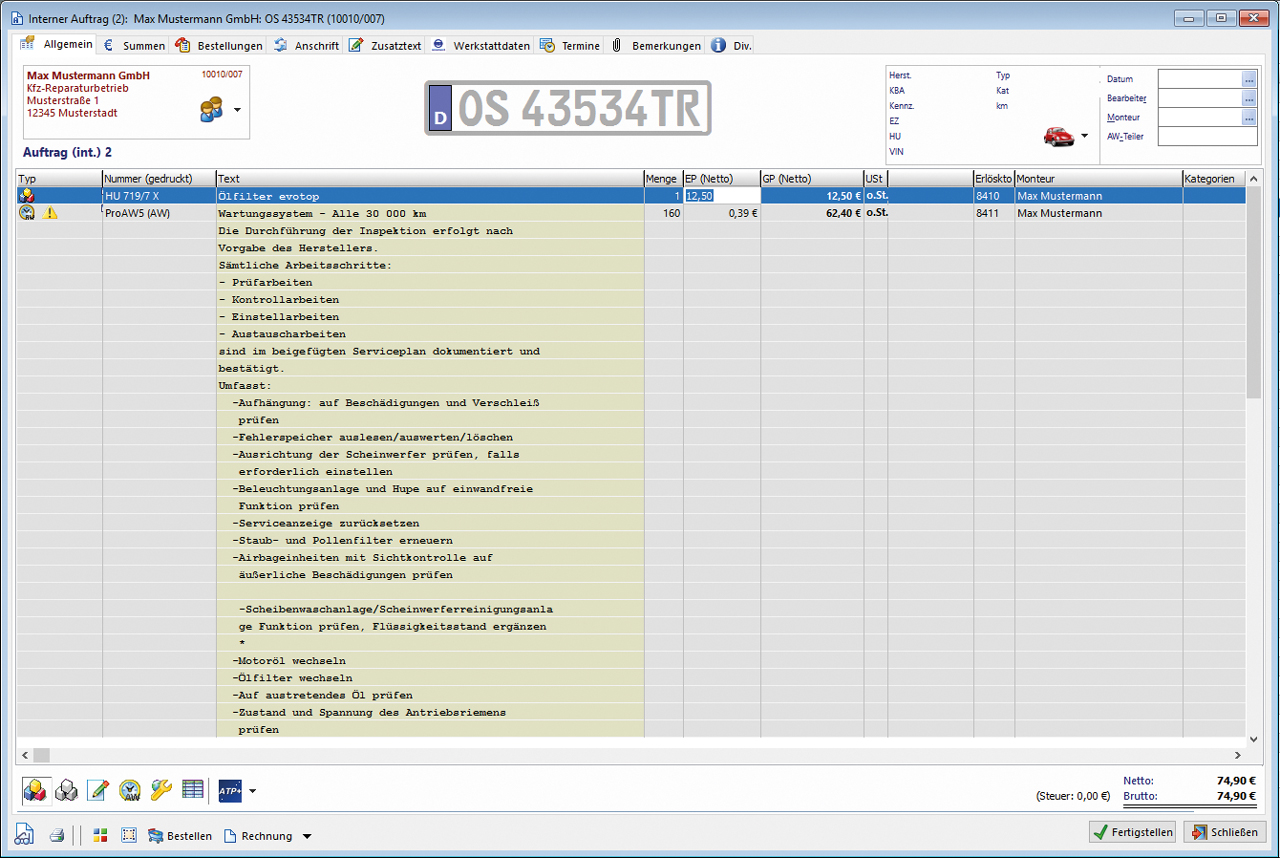1280x858 pixels.
Task: Click the horizontal scrollbar left arrow
Action: (x=24, y=755)
